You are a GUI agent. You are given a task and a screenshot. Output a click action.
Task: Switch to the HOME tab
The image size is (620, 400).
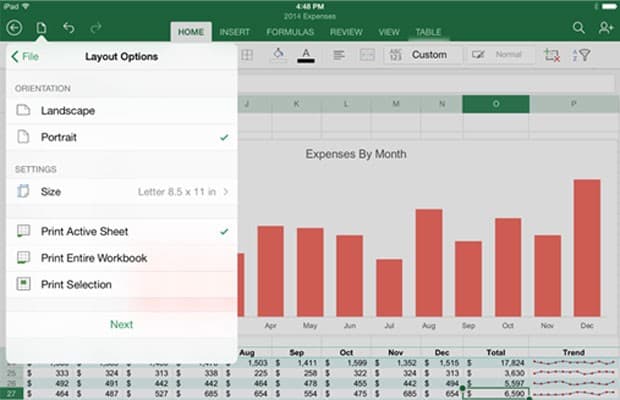pos(191,32)
